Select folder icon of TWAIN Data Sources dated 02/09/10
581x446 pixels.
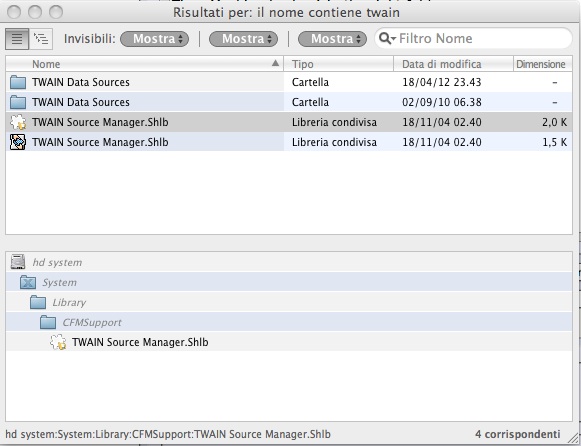pyautogui.click(x=18, y=102)
